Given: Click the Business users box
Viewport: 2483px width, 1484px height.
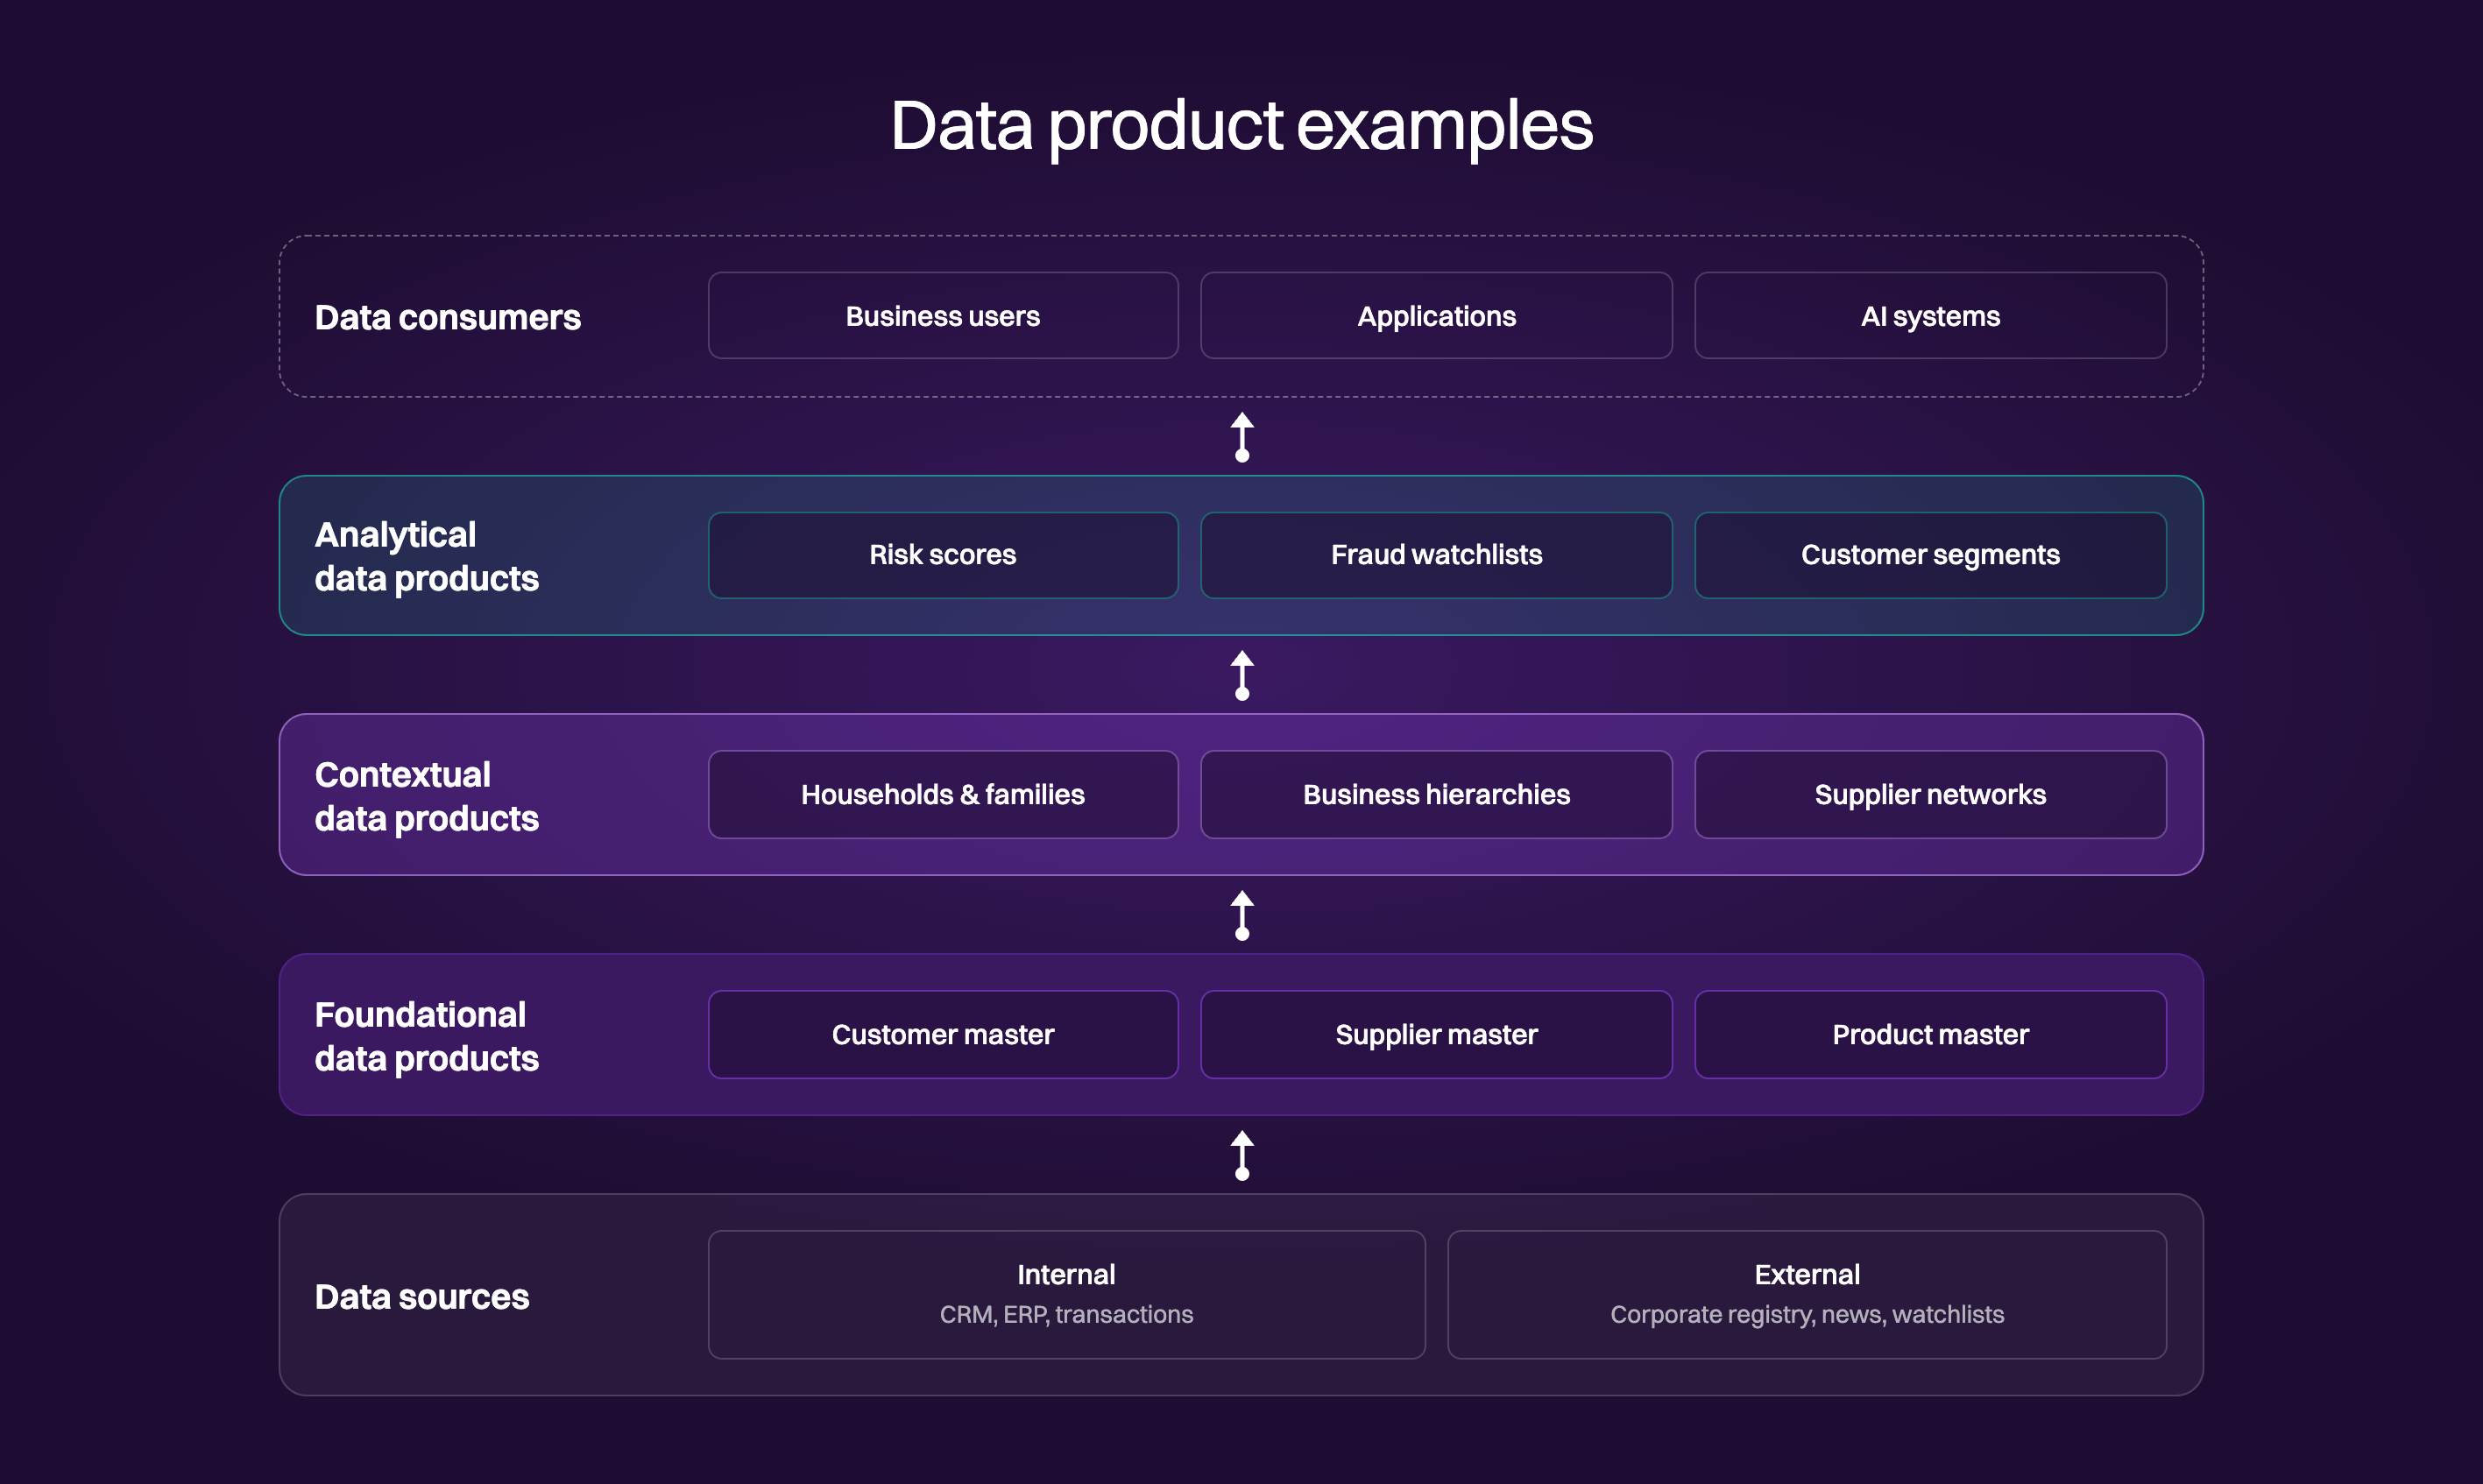Looking at the screenshot, I should 943,316.
